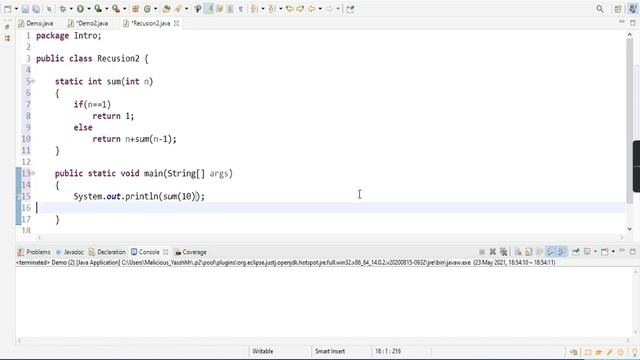Open the Run configurations dropdown arrow
640x360 pixels.
click(x=89, y=9)
